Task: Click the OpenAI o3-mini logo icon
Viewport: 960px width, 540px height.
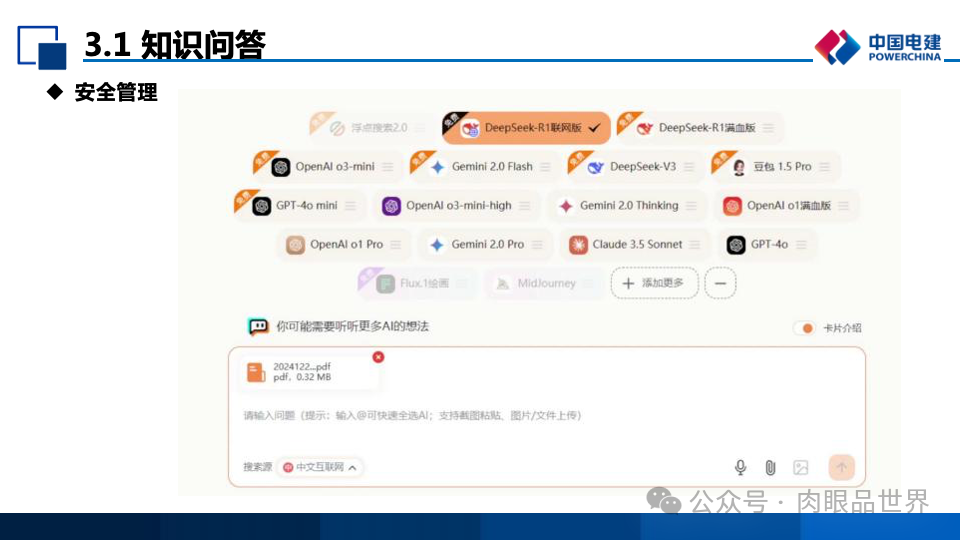Action: [x=281, y=167]
